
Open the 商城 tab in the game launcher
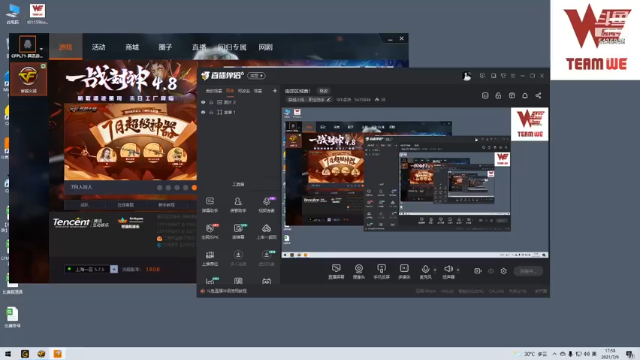[x=132, y=47]
